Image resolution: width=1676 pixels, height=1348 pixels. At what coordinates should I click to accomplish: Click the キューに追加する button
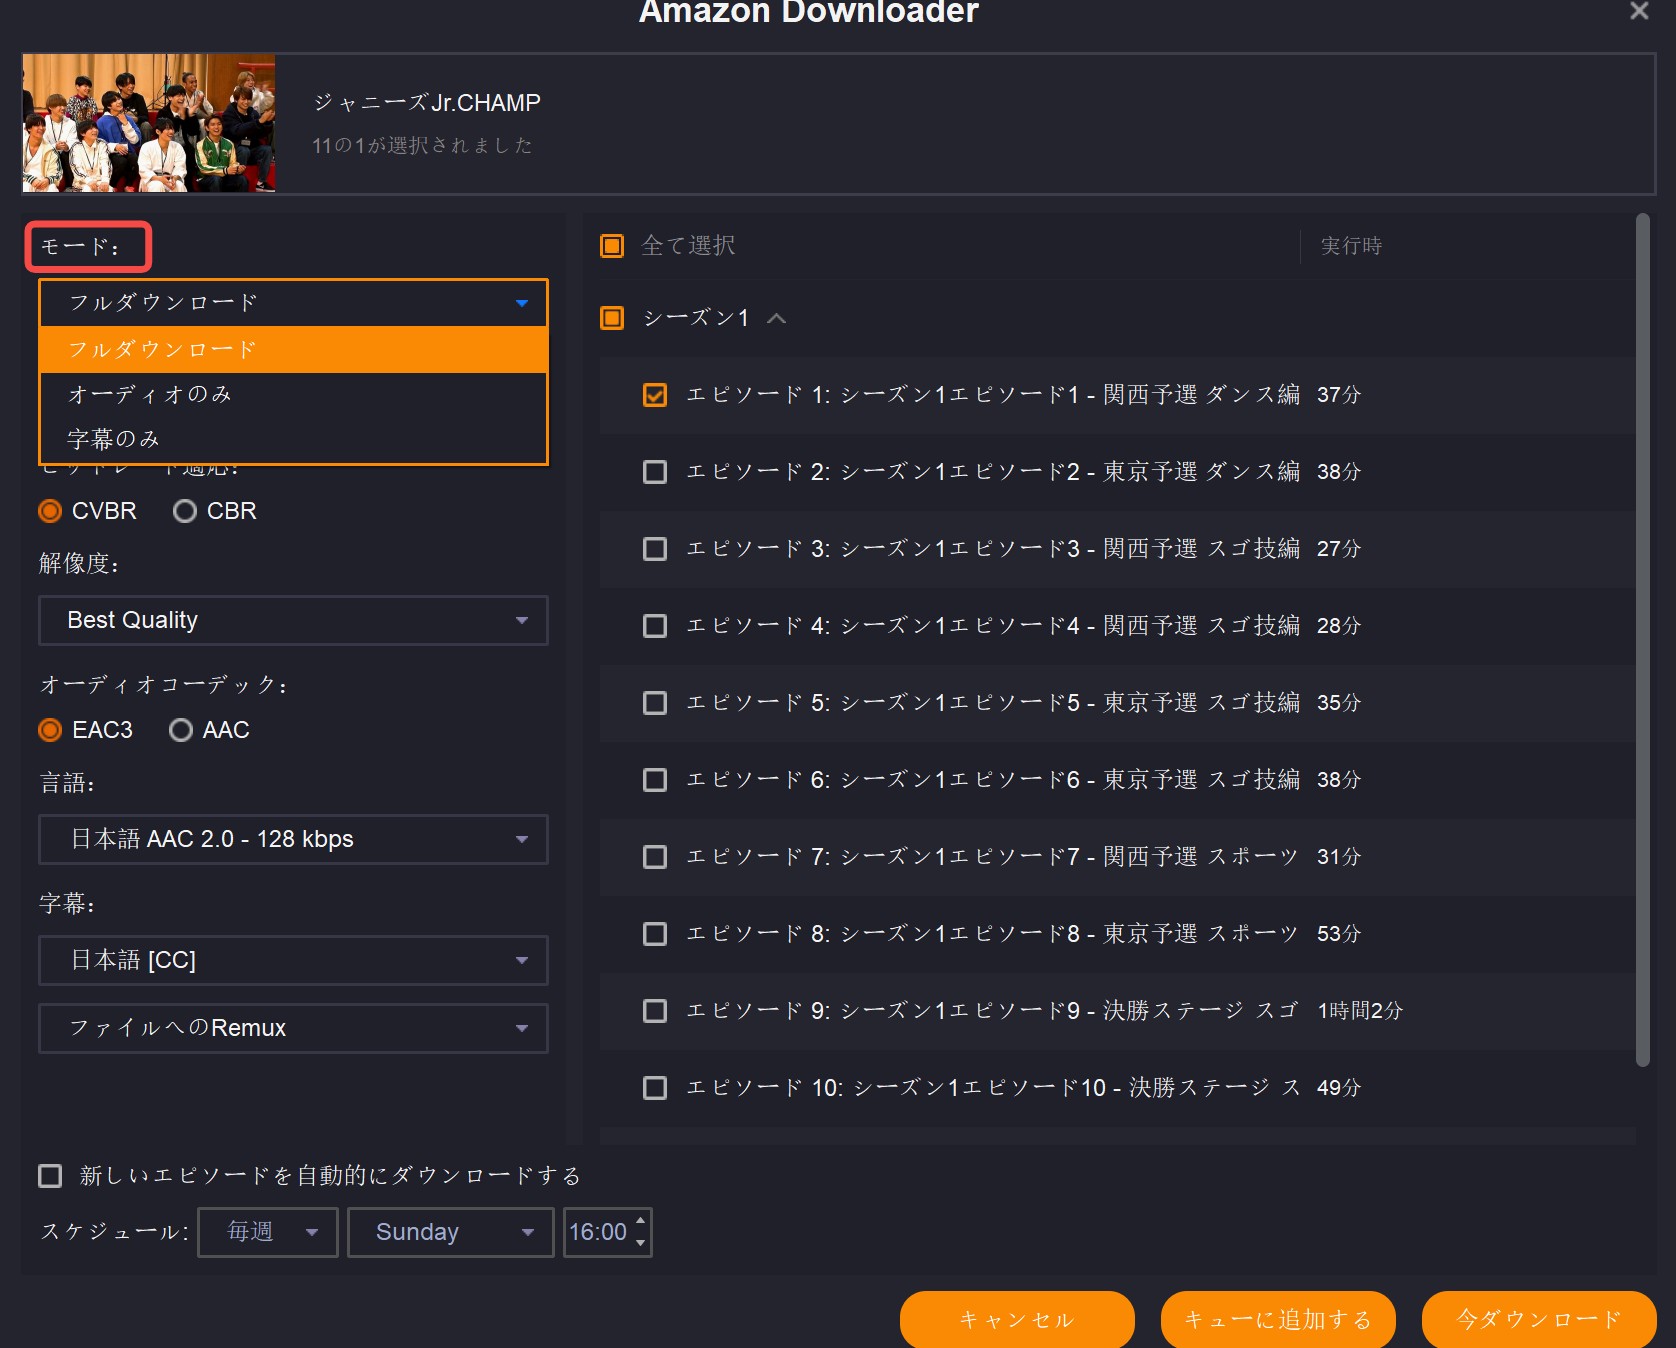click(1278, 1319)
